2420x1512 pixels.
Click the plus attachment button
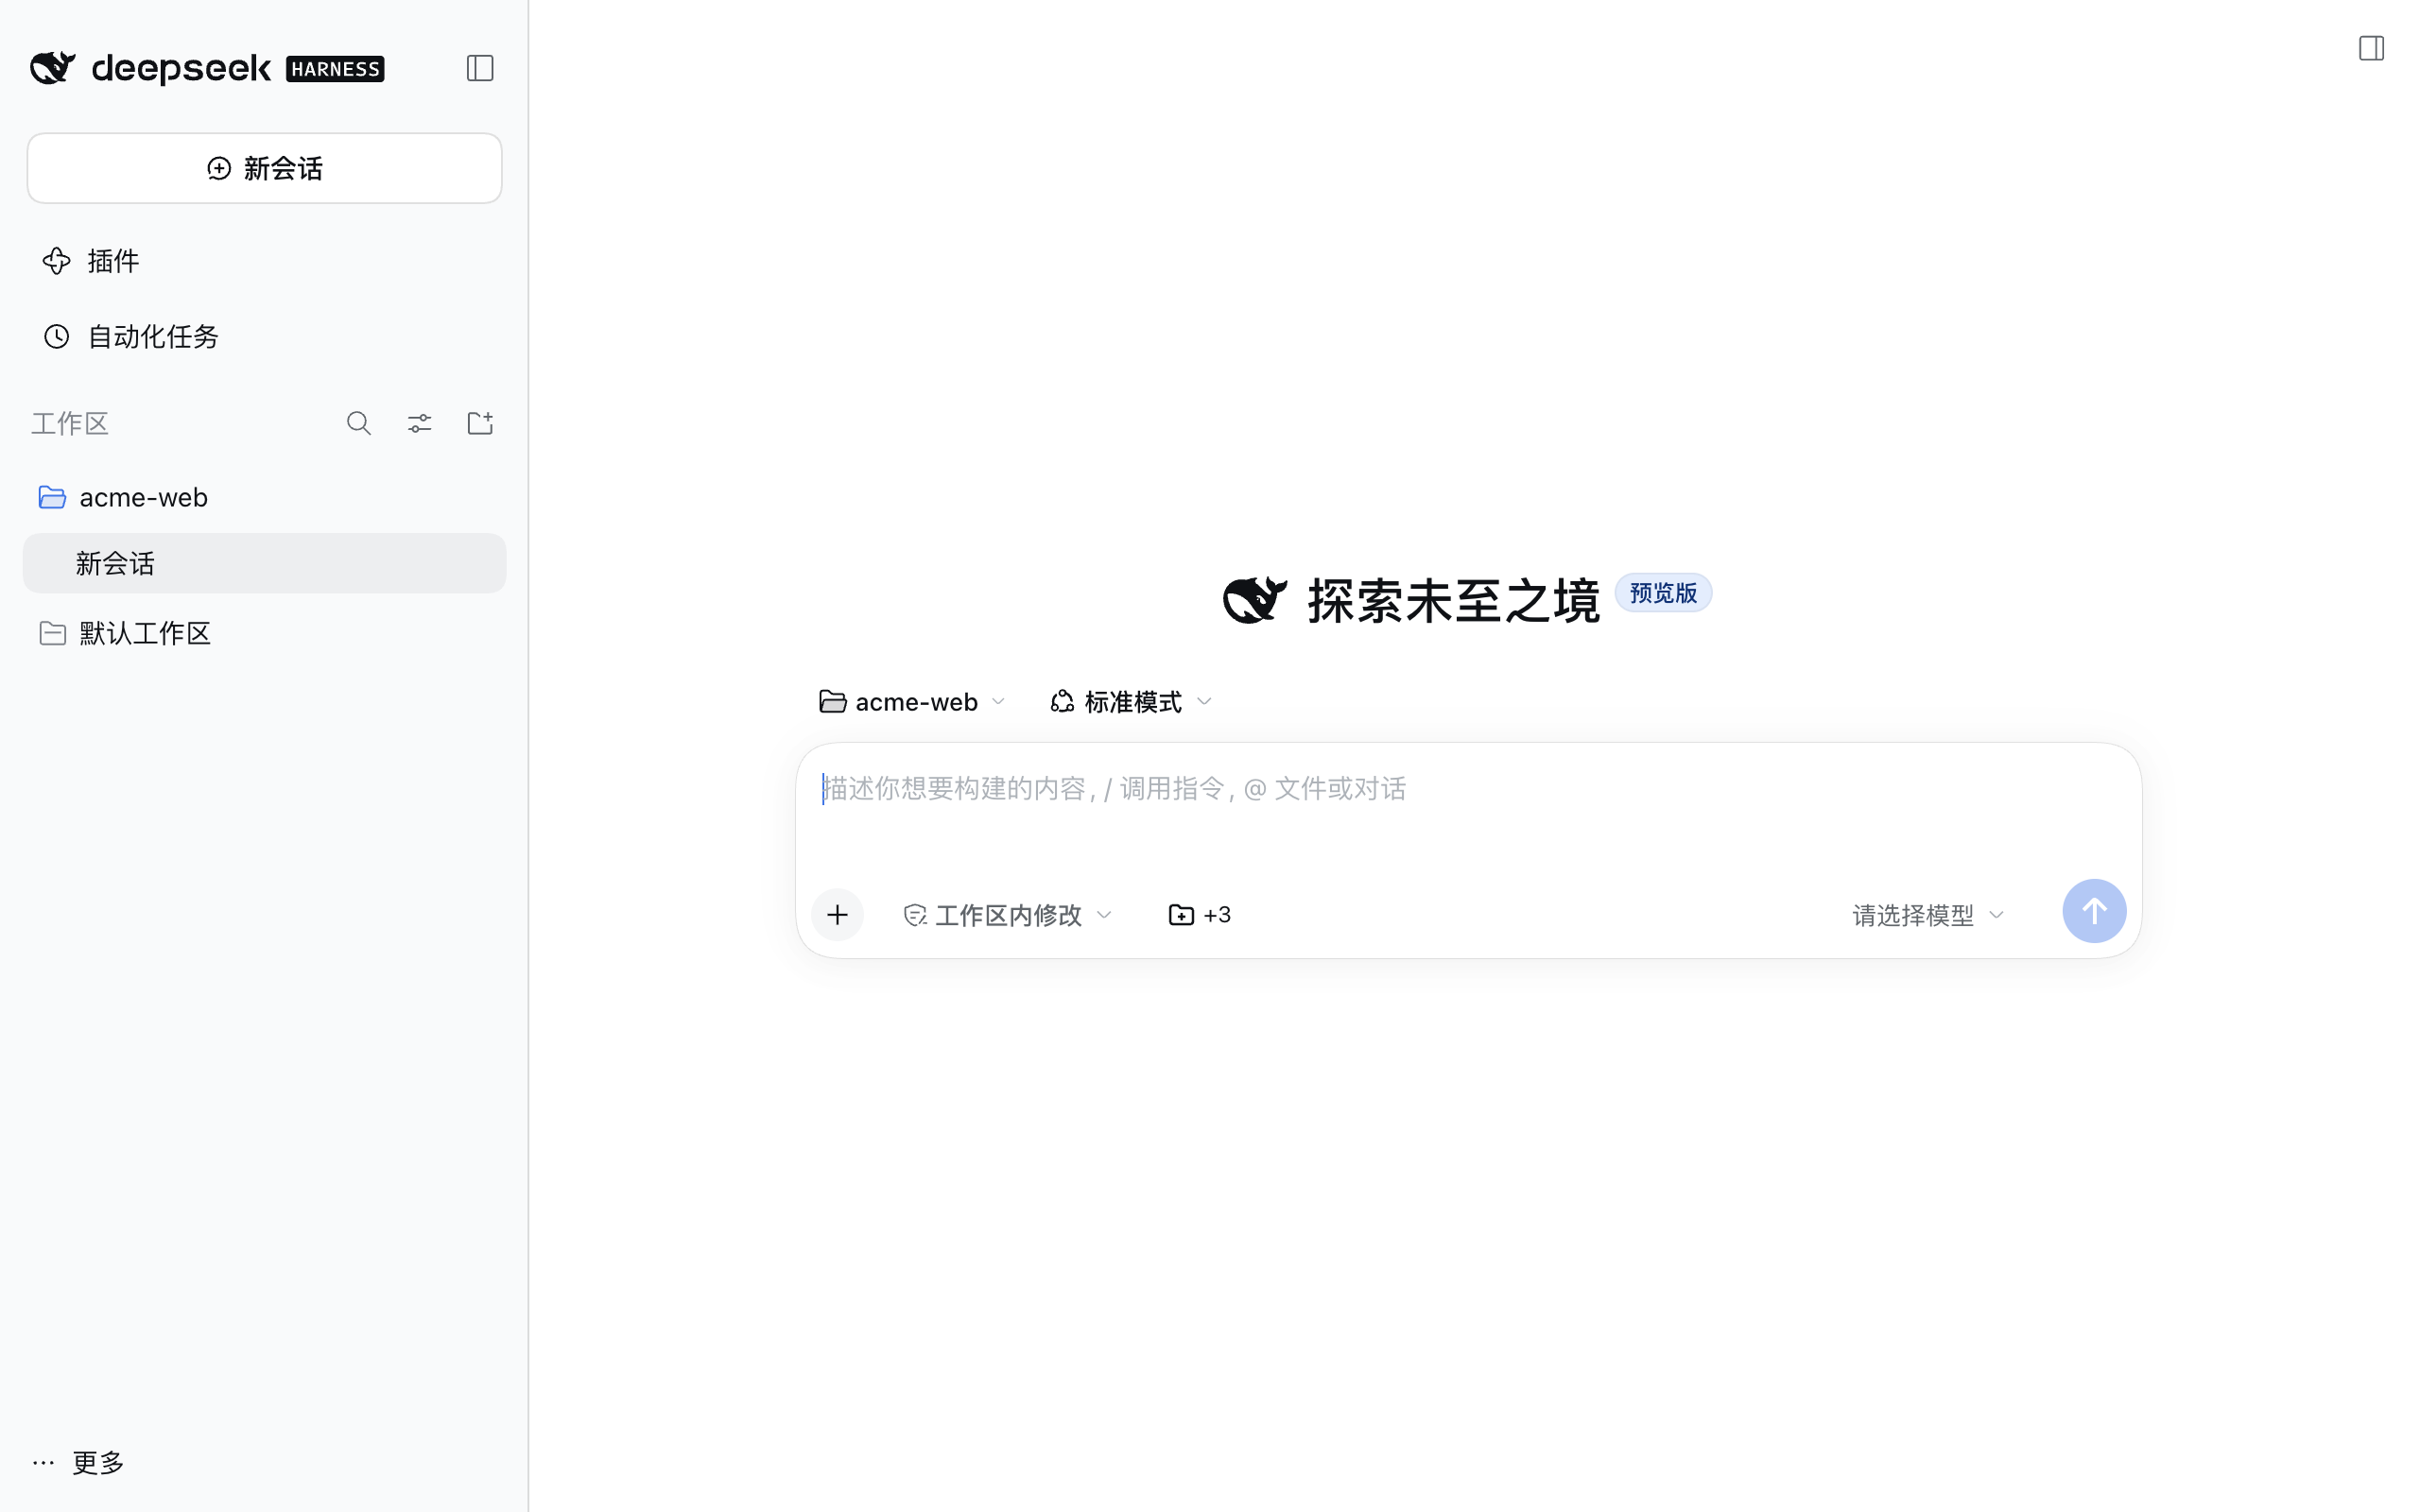pos(837,914)
